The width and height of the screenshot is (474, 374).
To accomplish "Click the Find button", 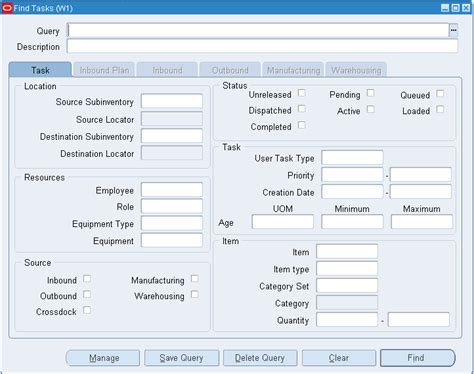I will [418, 358].
